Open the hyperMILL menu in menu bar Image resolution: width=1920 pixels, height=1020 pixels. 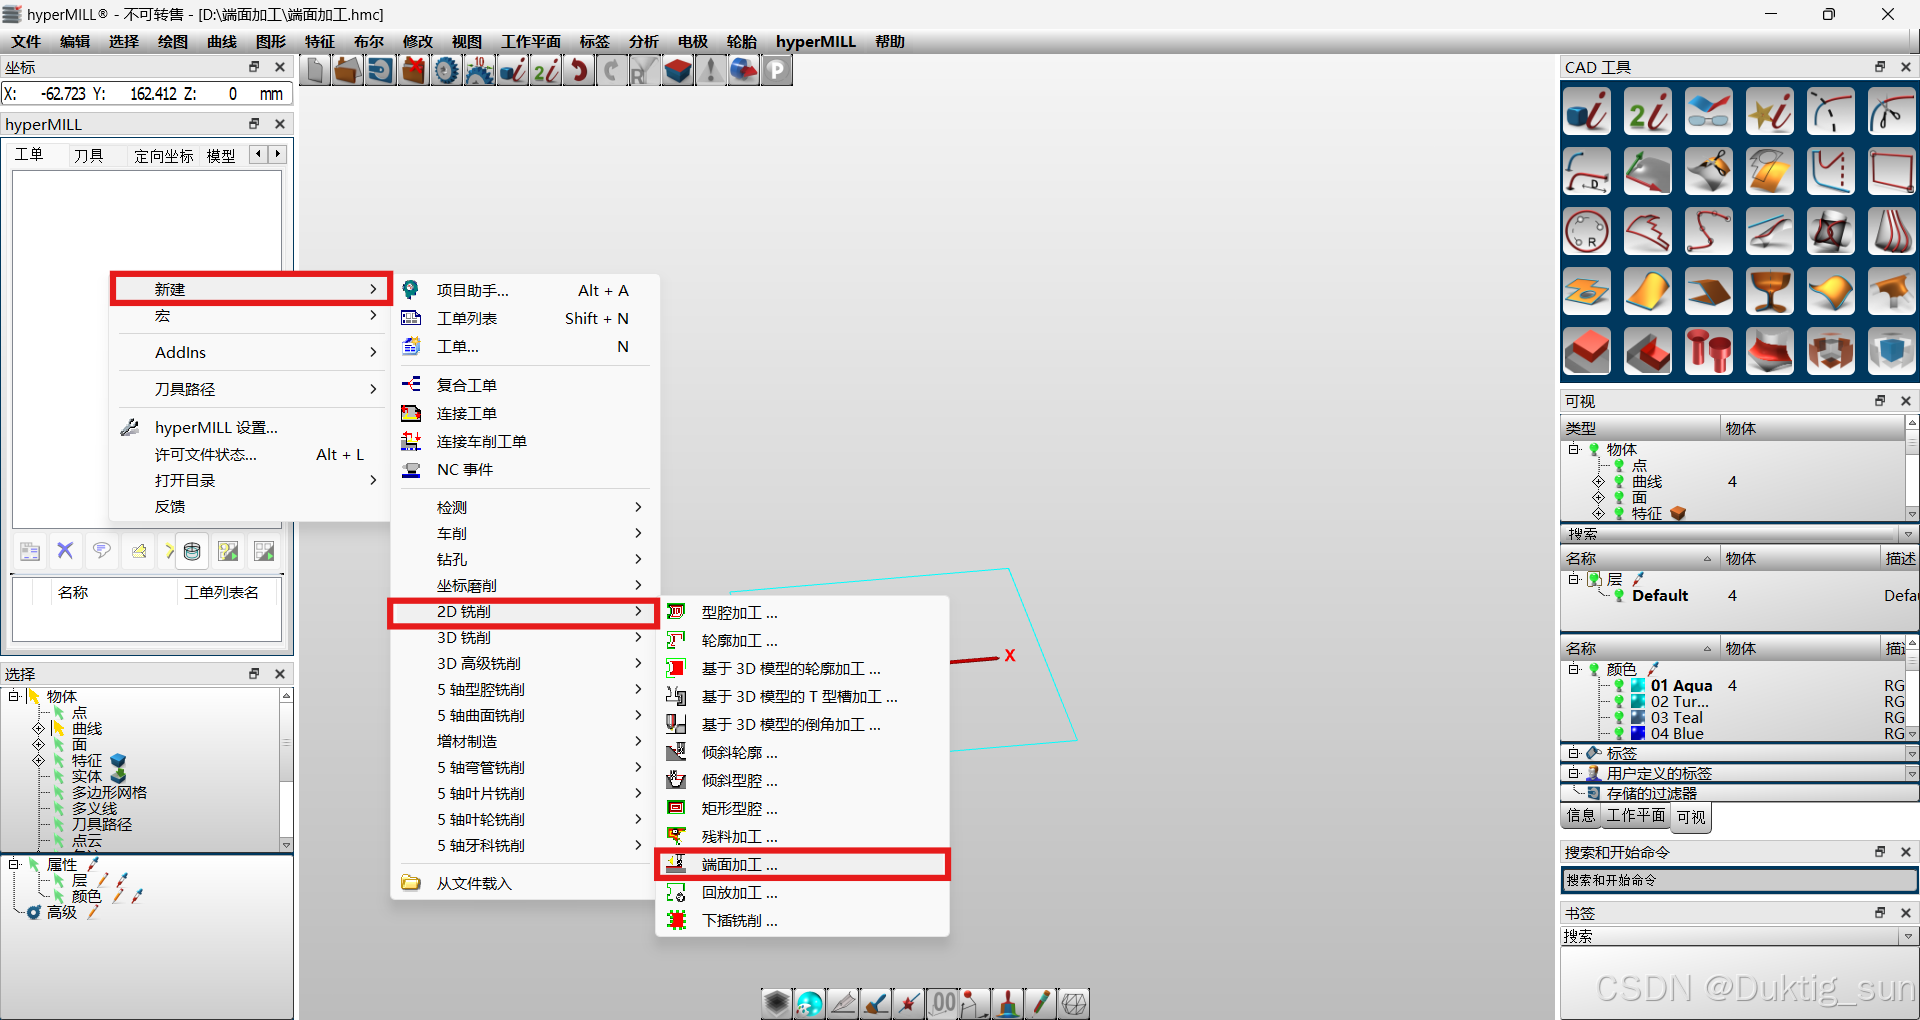[816, 41]
